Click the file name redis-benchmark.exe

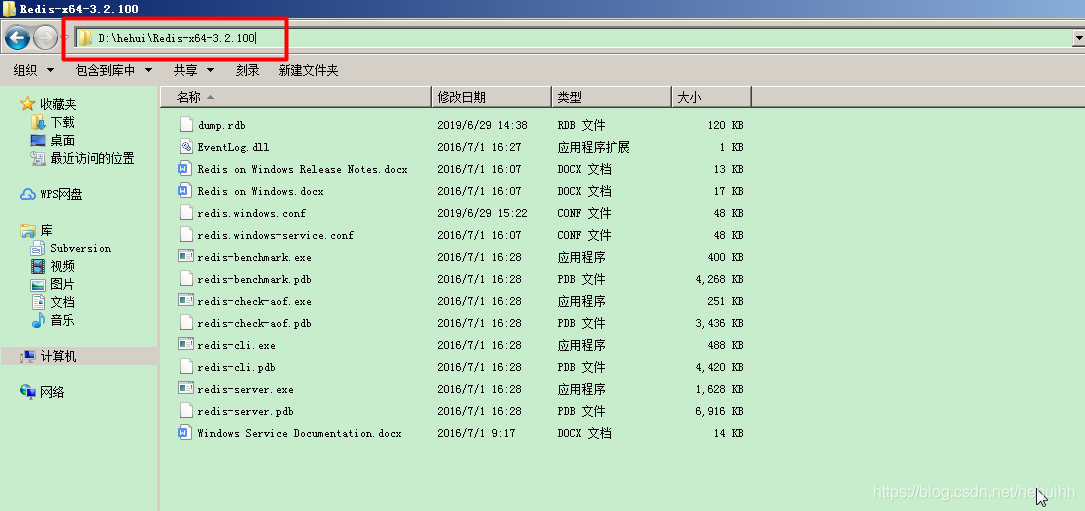tap(254, 257)
